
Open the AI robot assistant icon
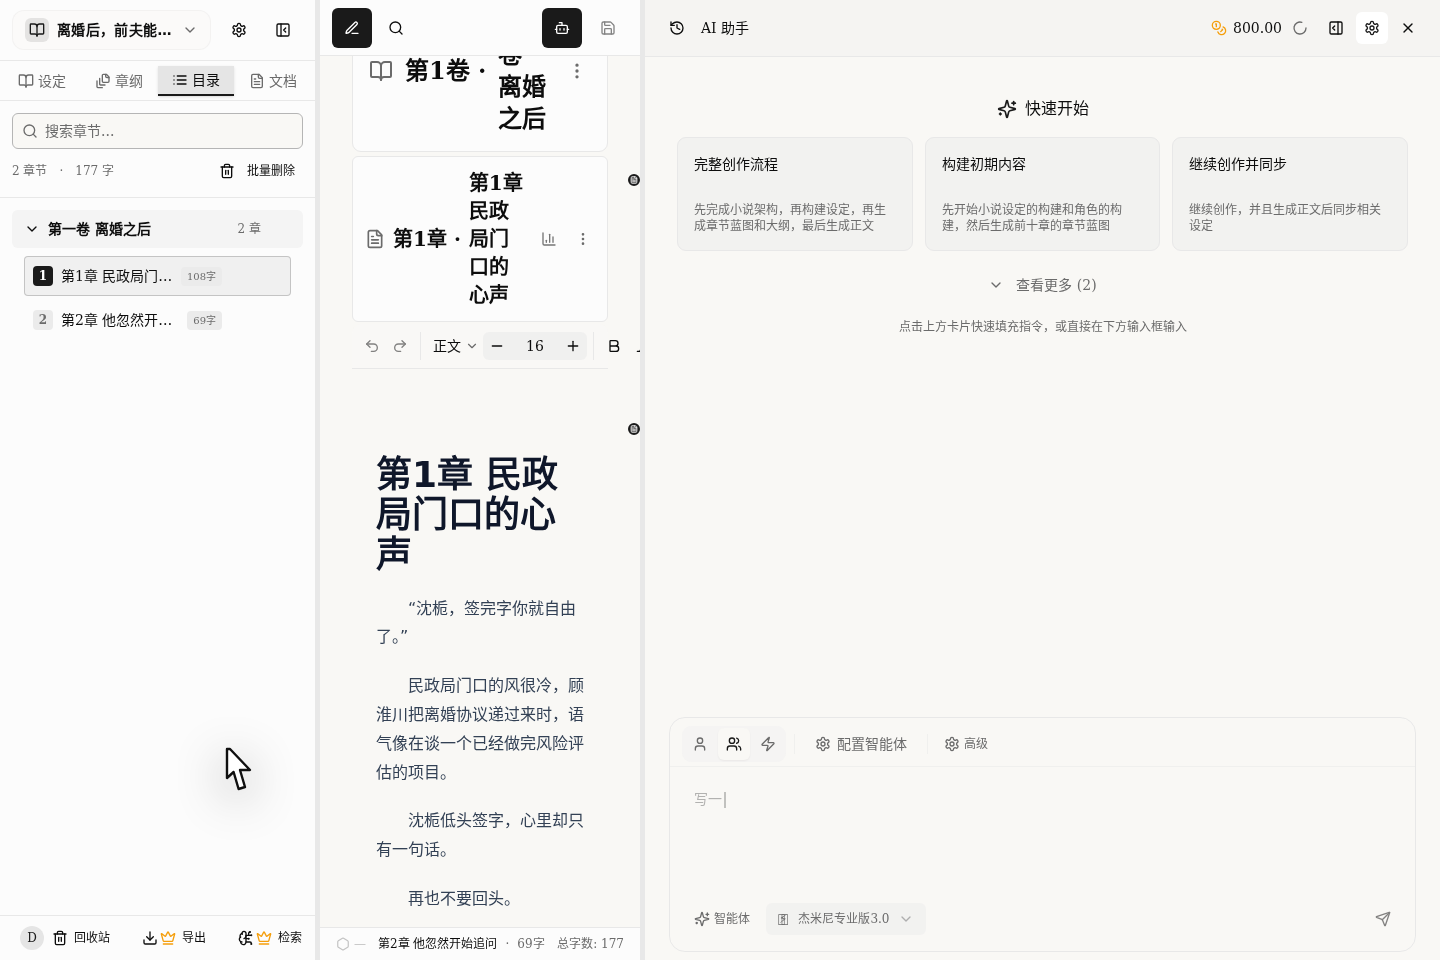pyautogui.click(x=562, y=28)
